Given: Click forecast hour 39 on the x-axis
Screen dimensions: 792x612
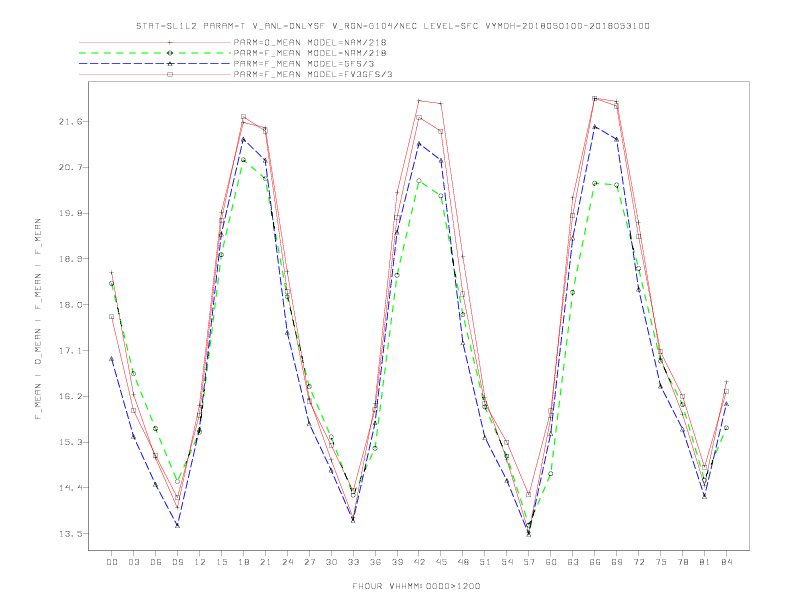Looking at the screenshot, I should (x=397, y=562).
